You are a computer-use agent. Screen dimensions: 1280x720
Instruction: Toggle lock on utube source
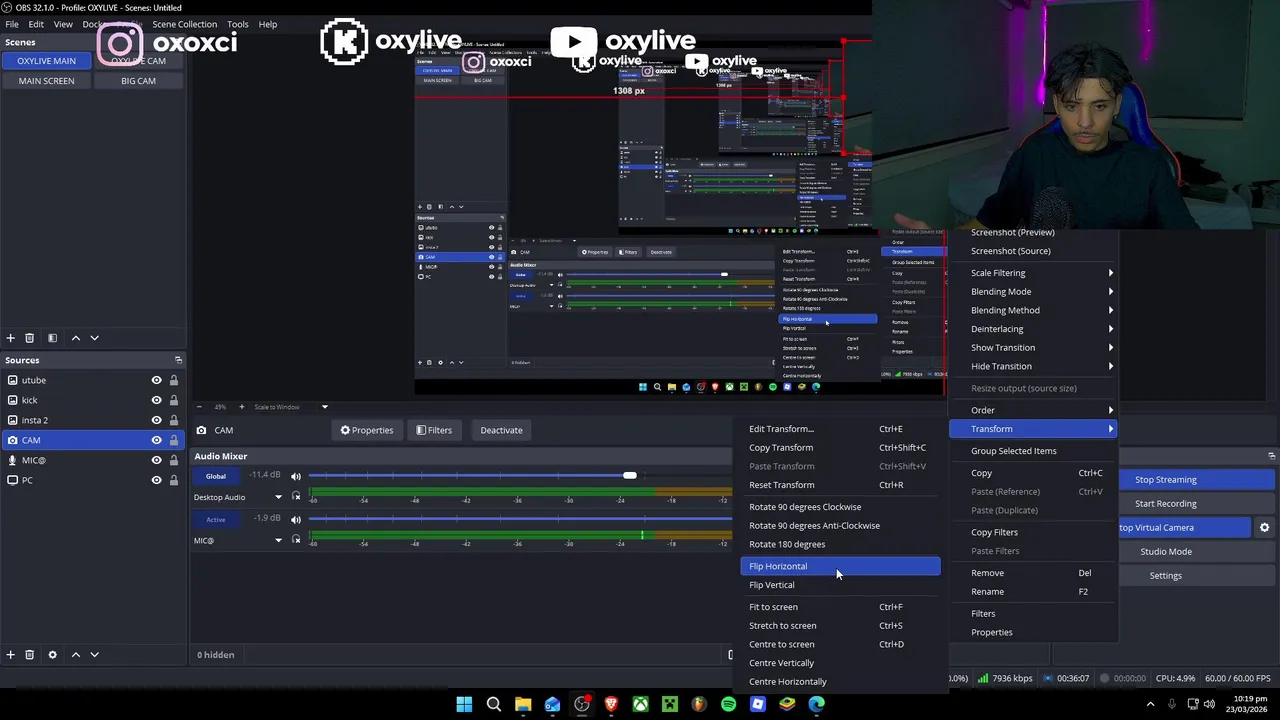174,380
